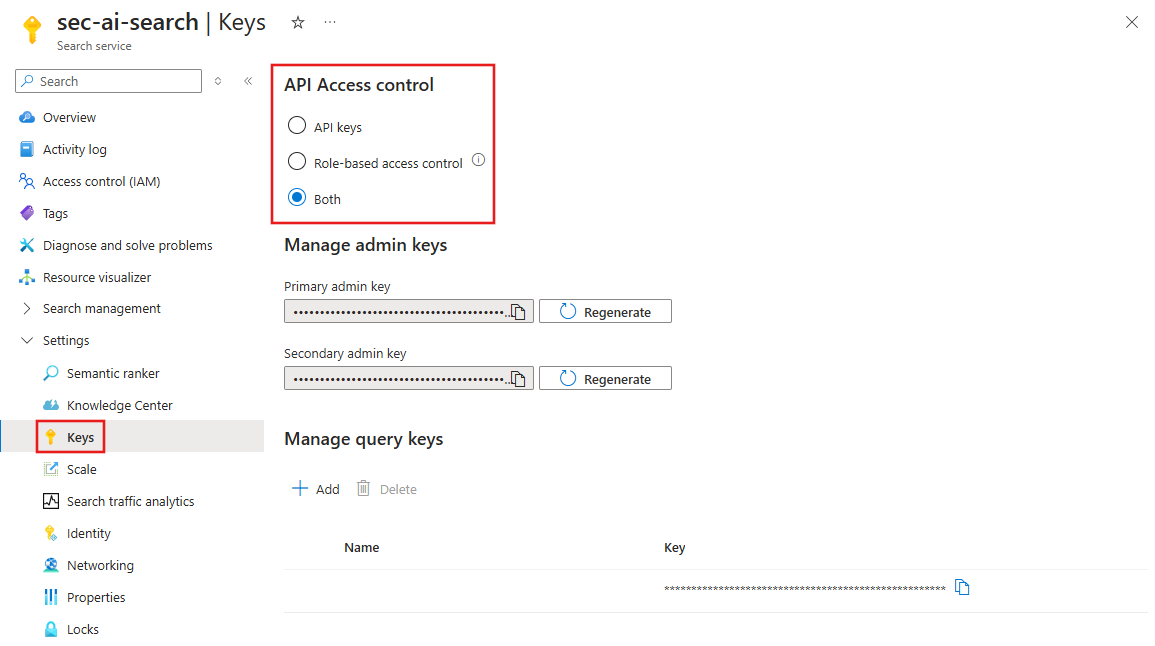
Task: Add a new query key
Action: 316,489
